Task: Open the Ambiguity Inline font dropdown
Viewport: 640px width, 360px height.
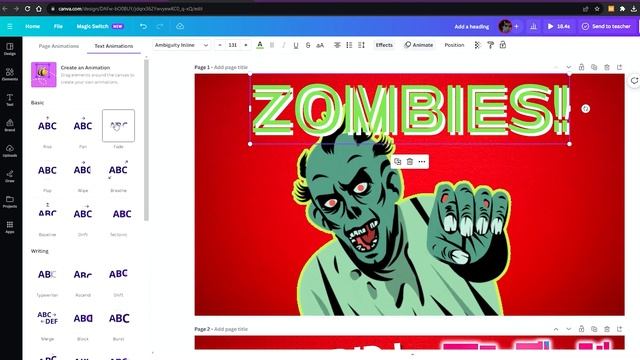Action: click(182, 45)
